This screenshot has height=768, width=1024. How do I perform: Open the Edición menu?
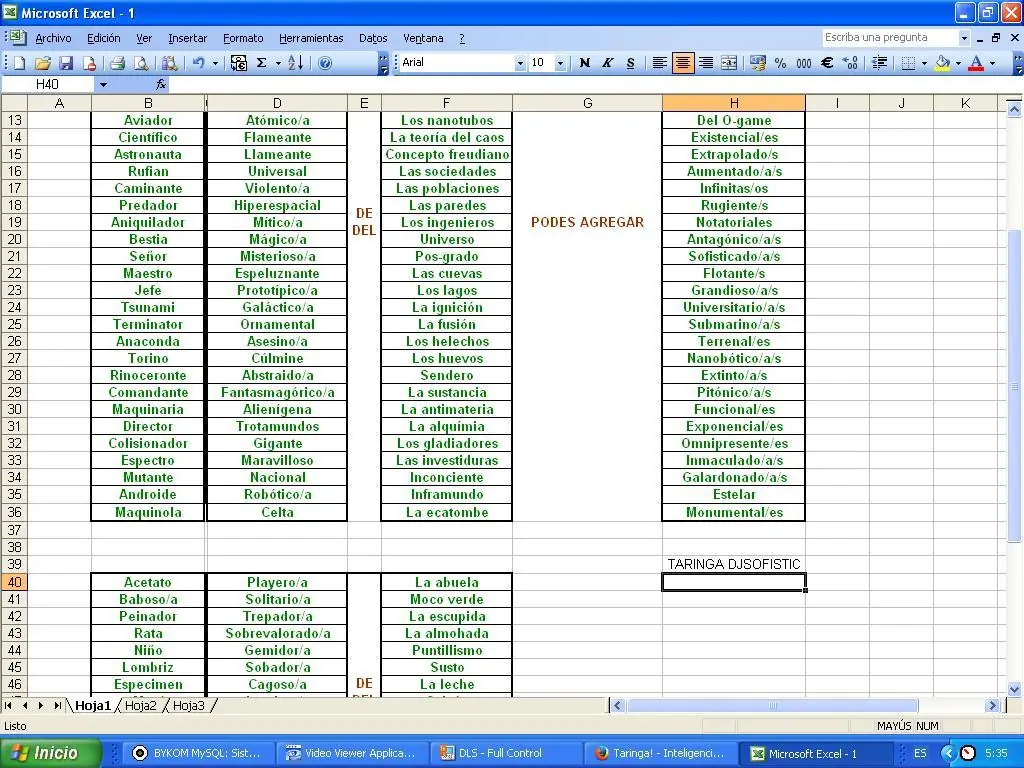(103, 38)
